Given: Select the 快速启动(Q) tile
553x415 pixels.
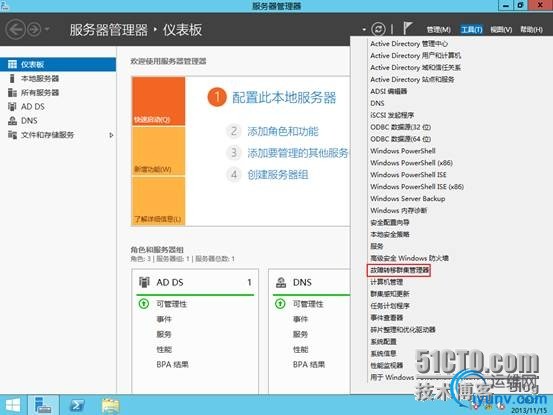Looking at the screenshot, I should click(158, 101).
